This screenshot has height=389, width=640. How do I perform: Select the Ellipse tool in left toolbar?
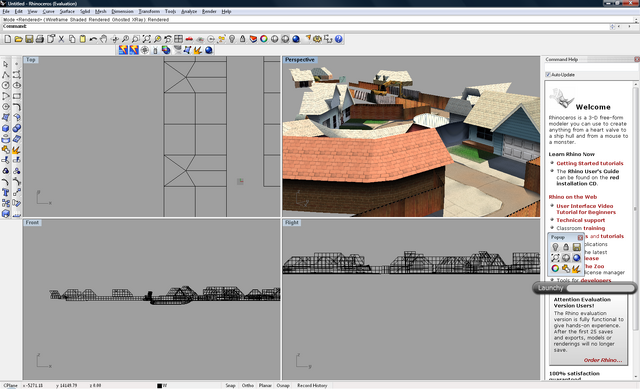pyautogui.click(x=17, y=85)
